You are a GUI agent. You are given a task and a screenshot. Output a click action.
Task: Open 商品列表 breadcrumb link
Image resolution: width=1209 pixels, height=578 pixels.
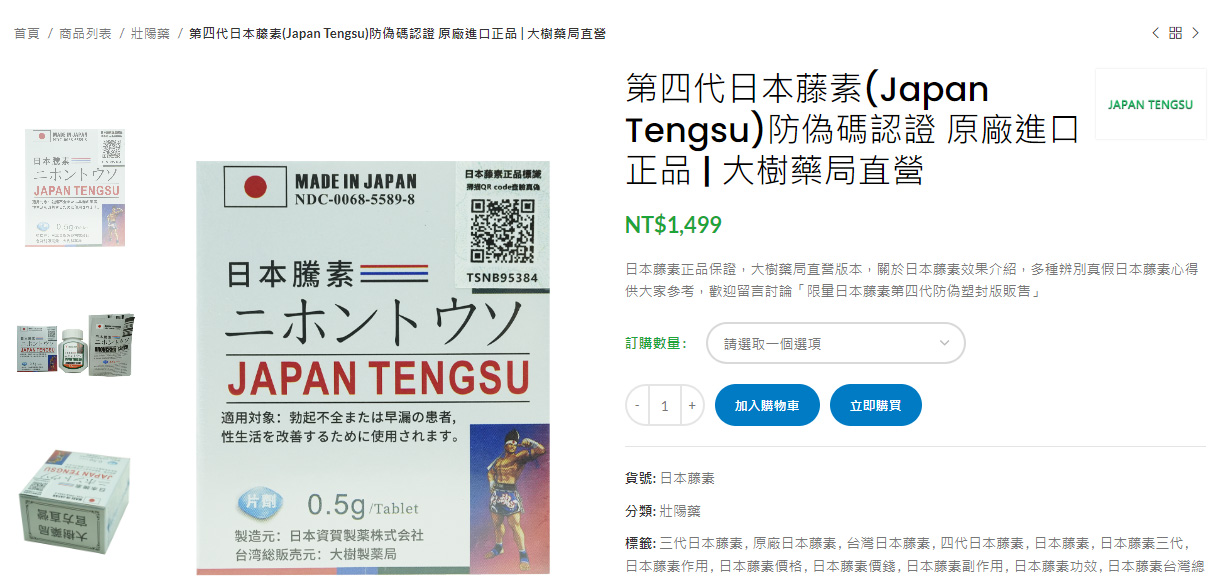(x=85, y=33)
